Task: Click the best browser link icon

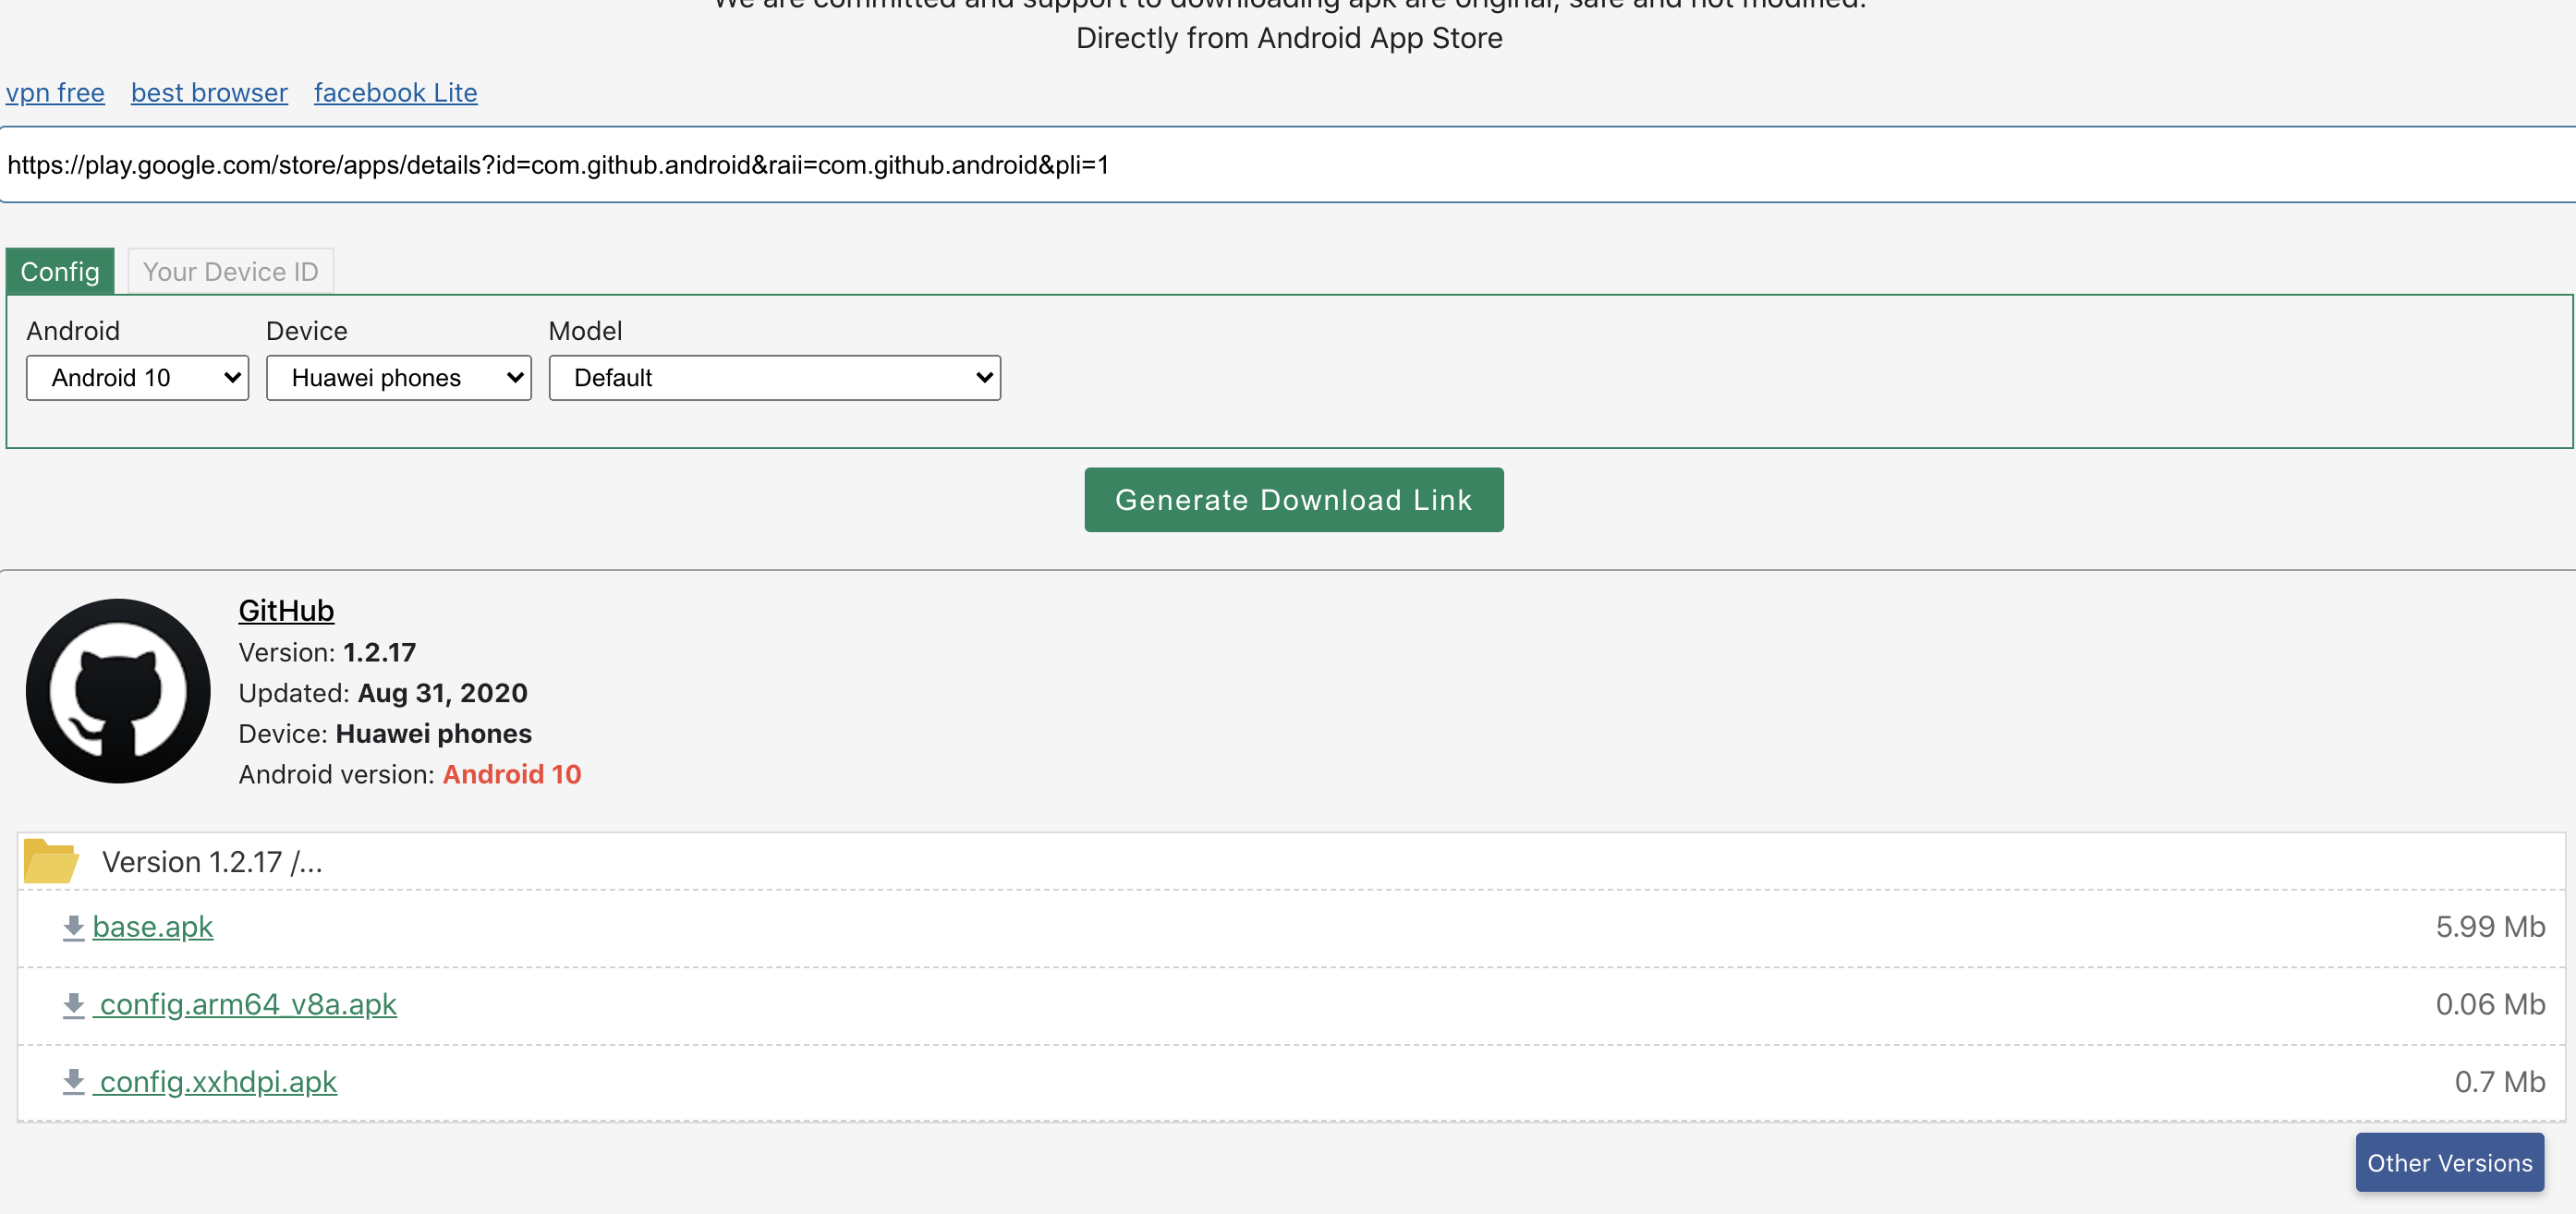Action: [x=209, y=91]
